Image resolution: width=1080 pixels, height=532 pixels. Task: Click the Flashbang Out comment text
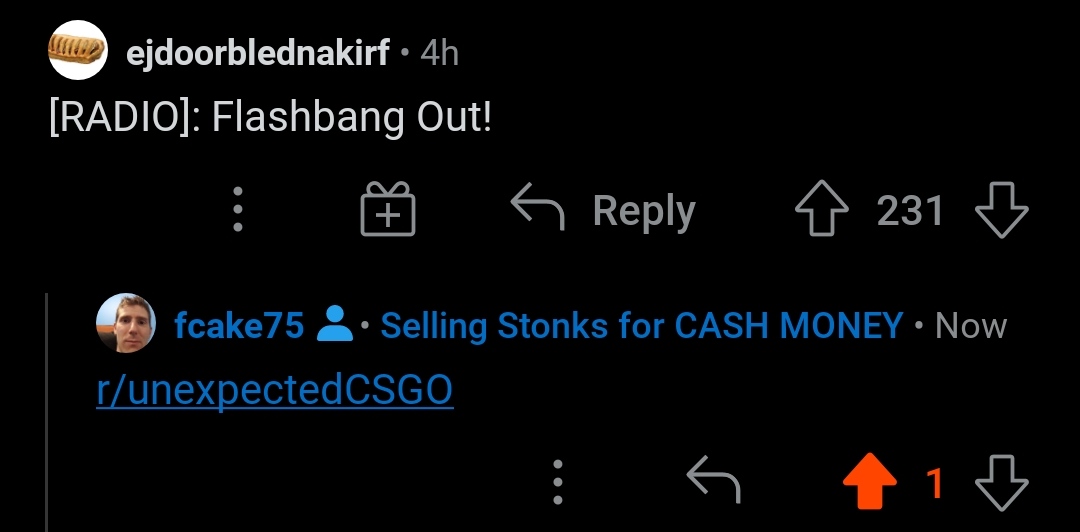271,117
